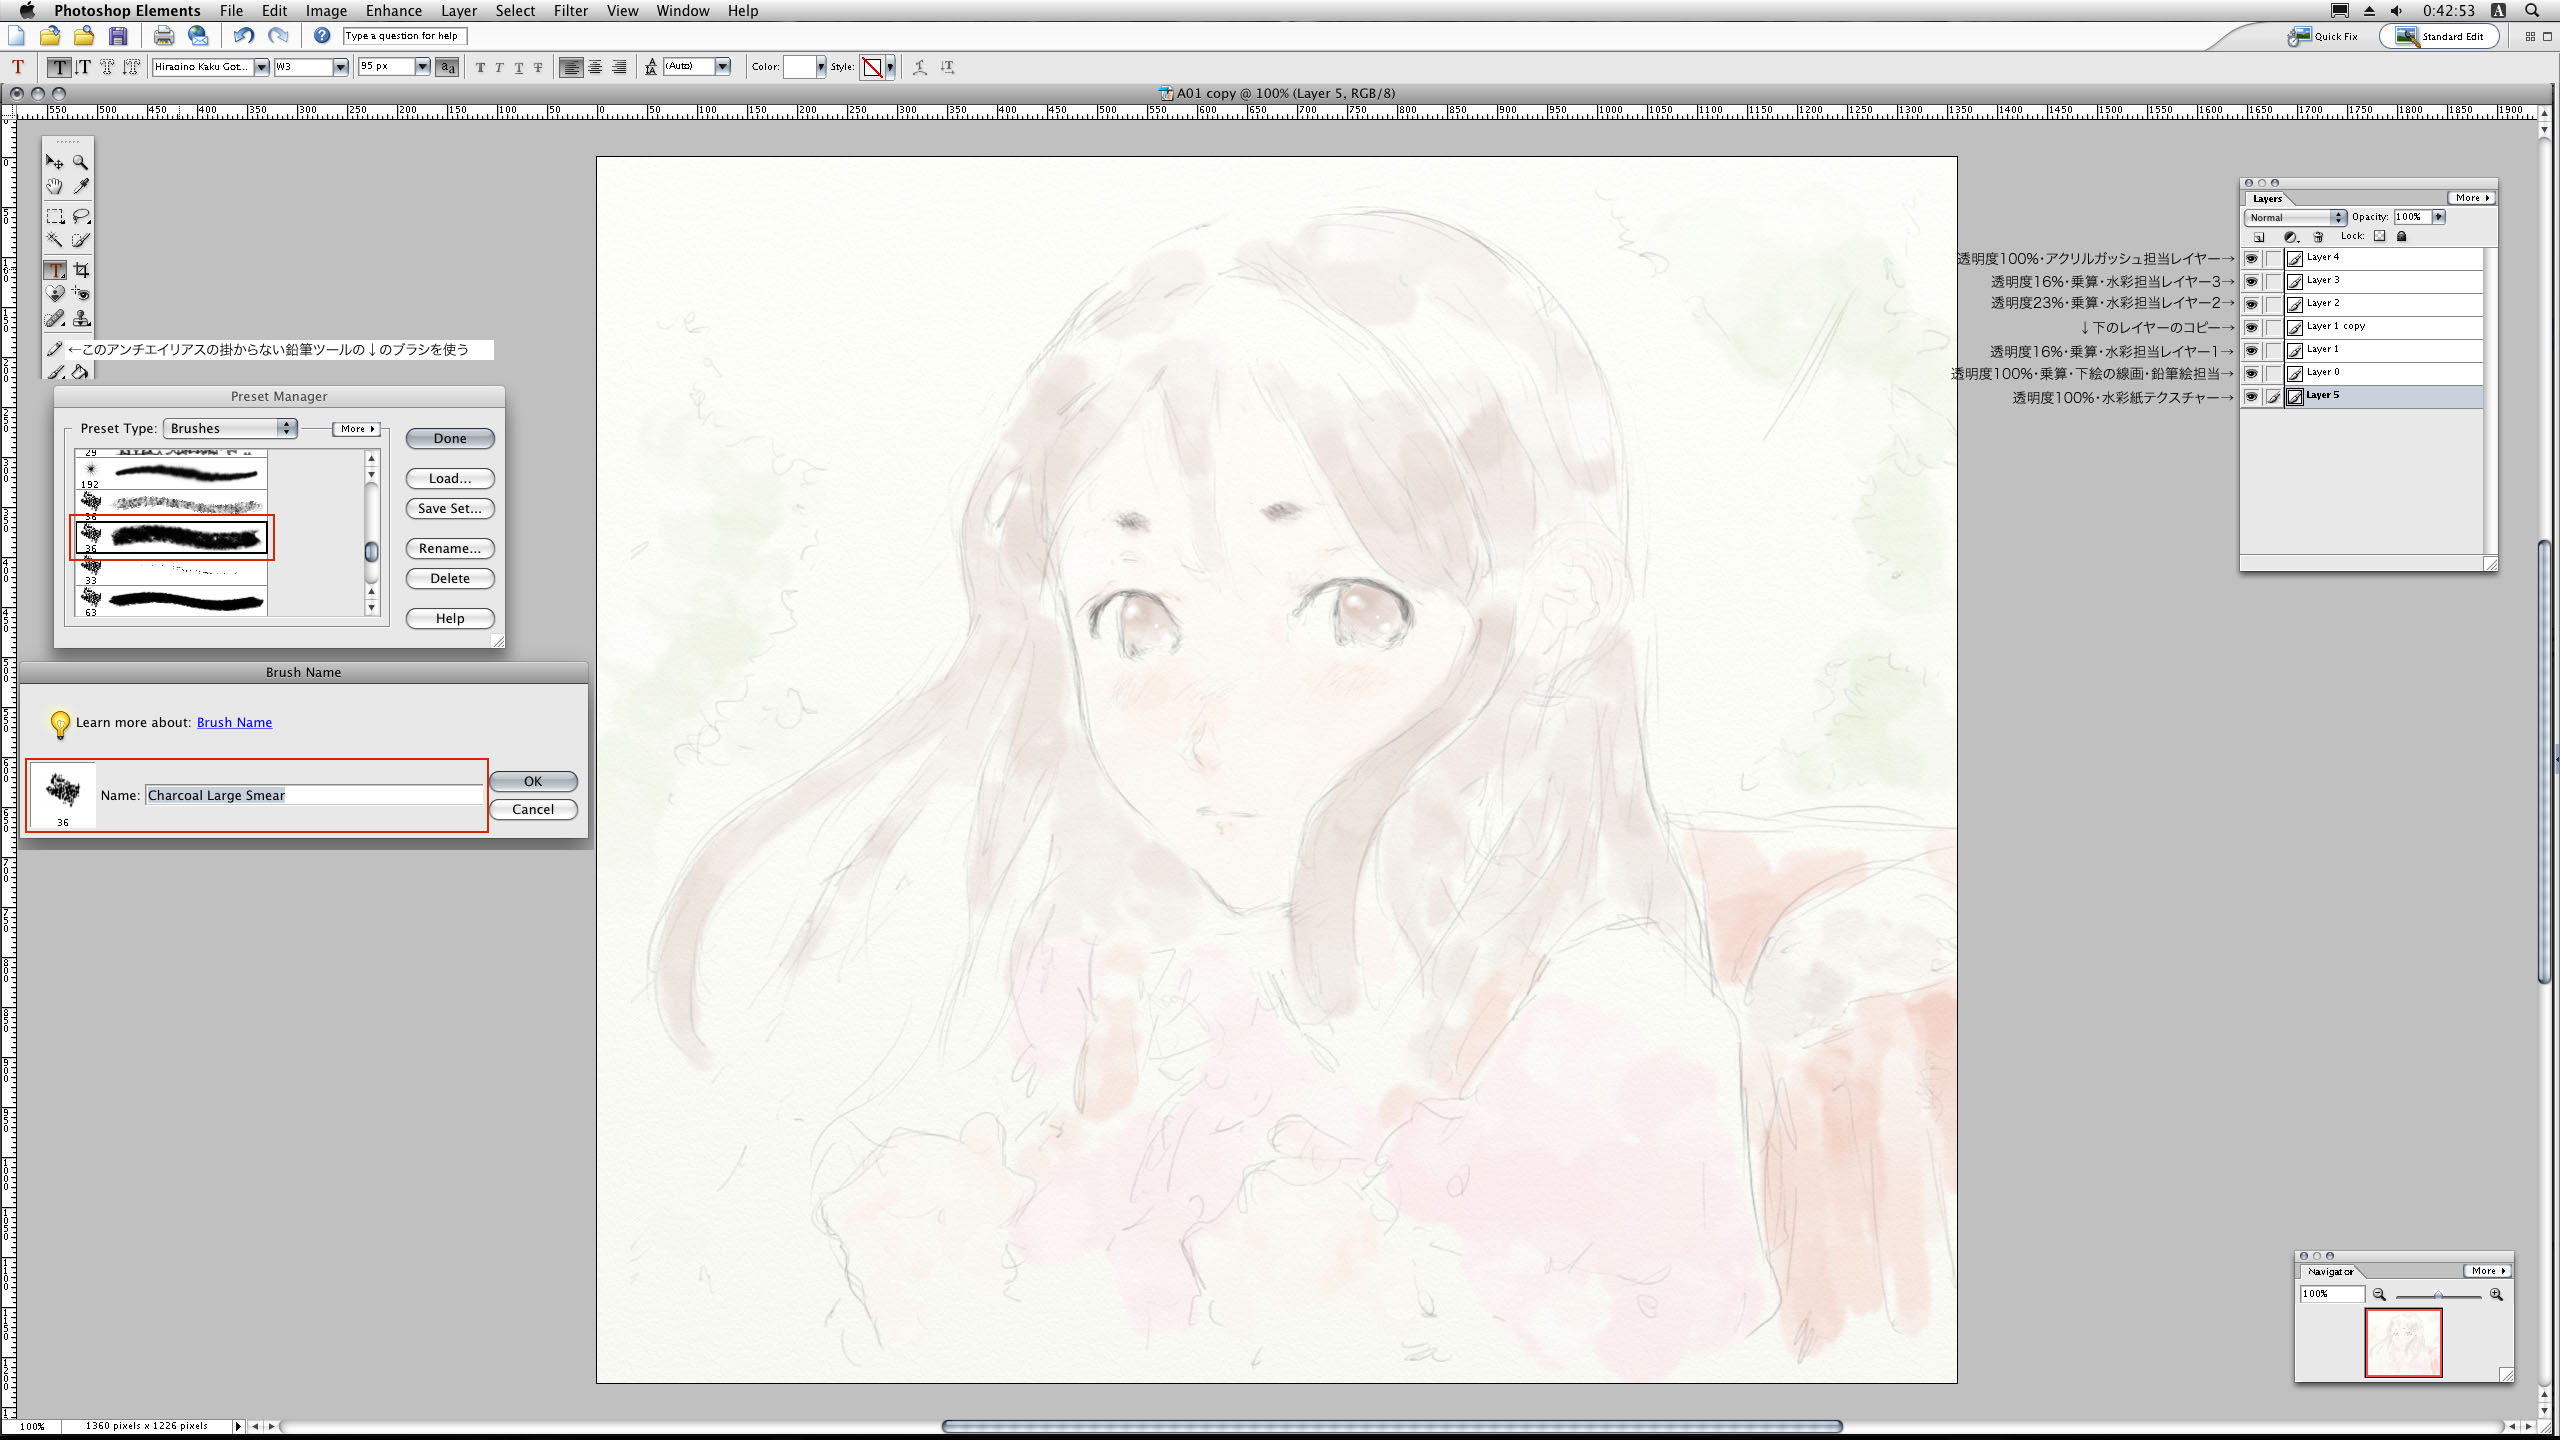
Task: Open the text Color swatch
Action: pos(799,67)
